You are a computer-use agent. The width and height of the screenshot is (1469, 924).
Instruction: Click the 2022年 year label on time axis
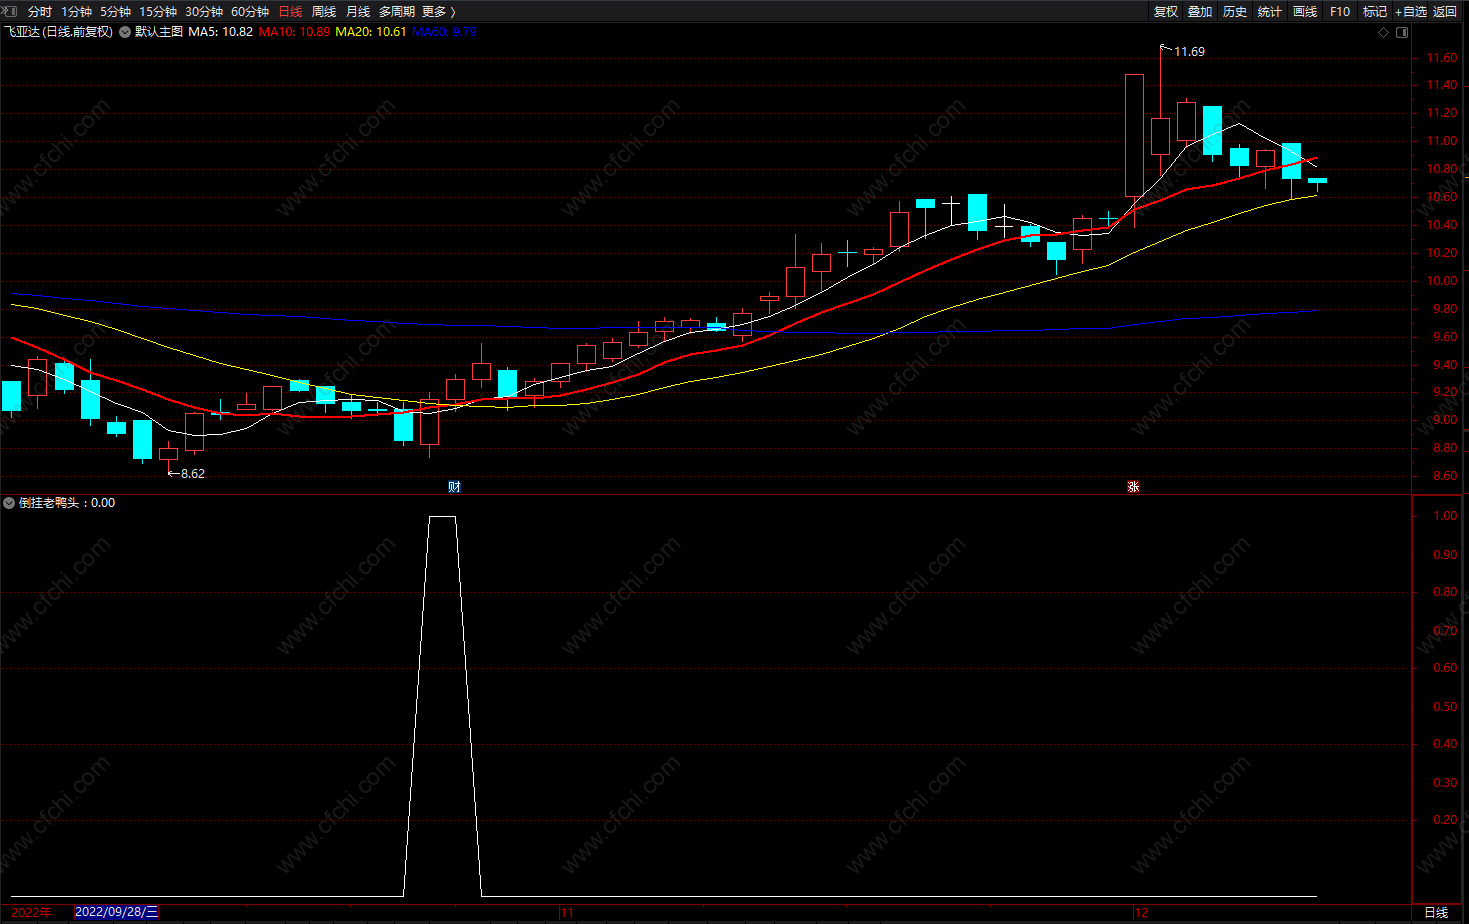click(31, 912)
